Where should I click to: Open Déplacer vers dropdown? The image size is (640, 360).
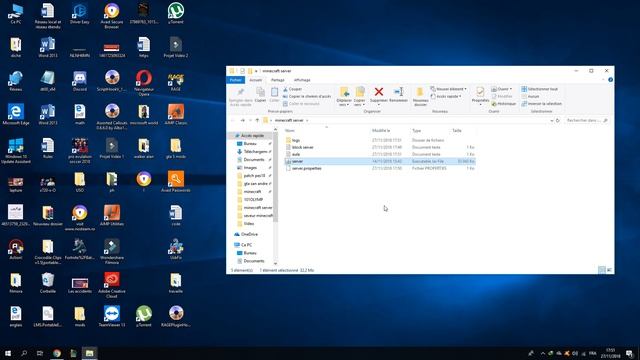coord(344,97)
